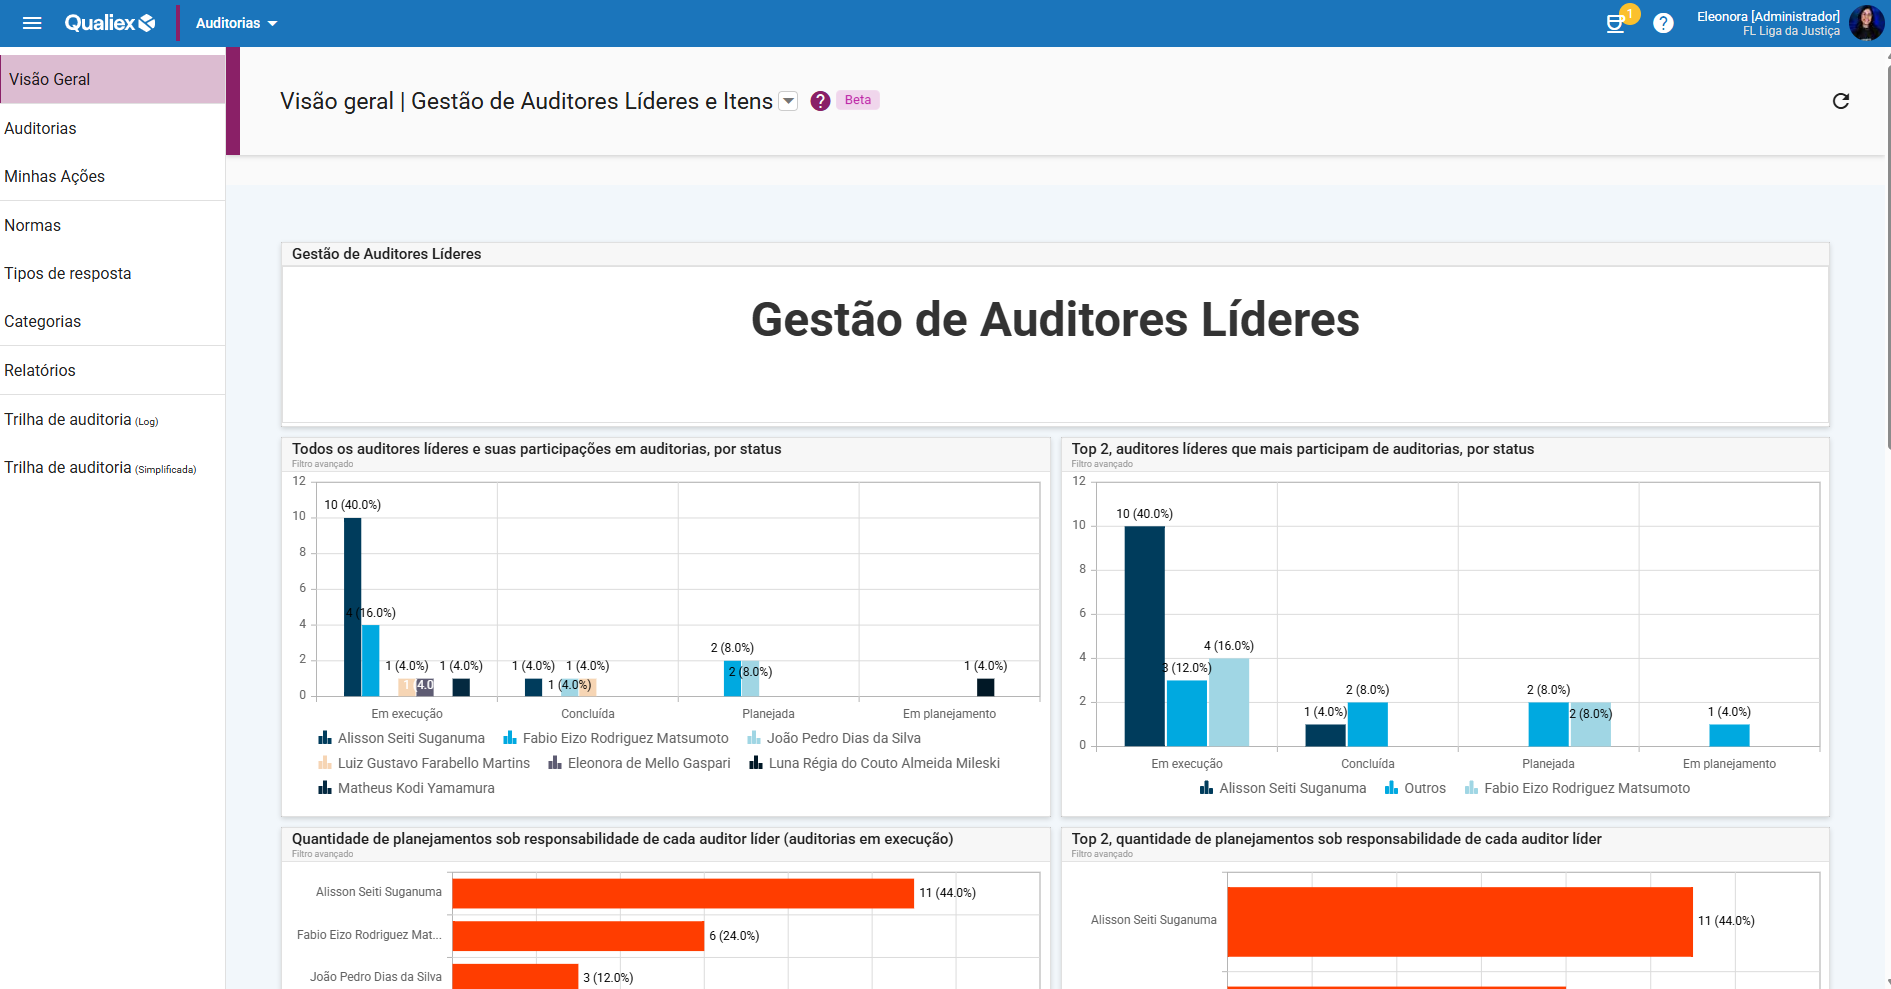Image resolution: width=1891 pixels, height=989 pixels.
Task: Click the Qualiex logo
Action: [109, 23]
